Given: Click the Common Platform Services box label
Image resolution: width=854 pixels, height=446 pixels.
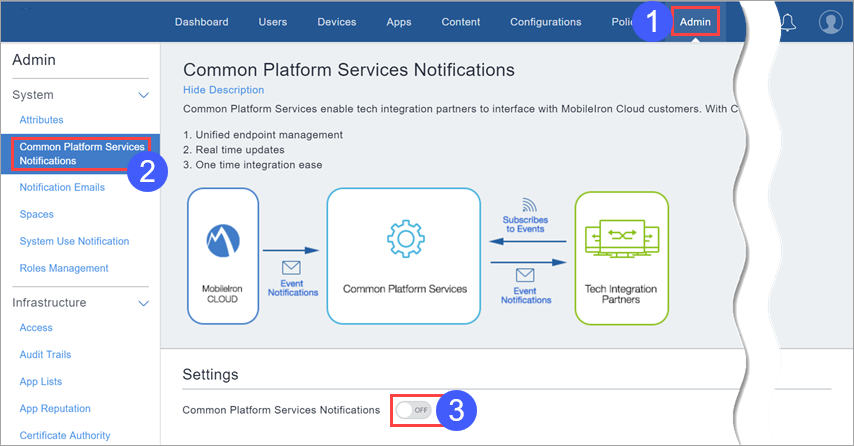Looking at the screenshot, I should tap(405, 289).
